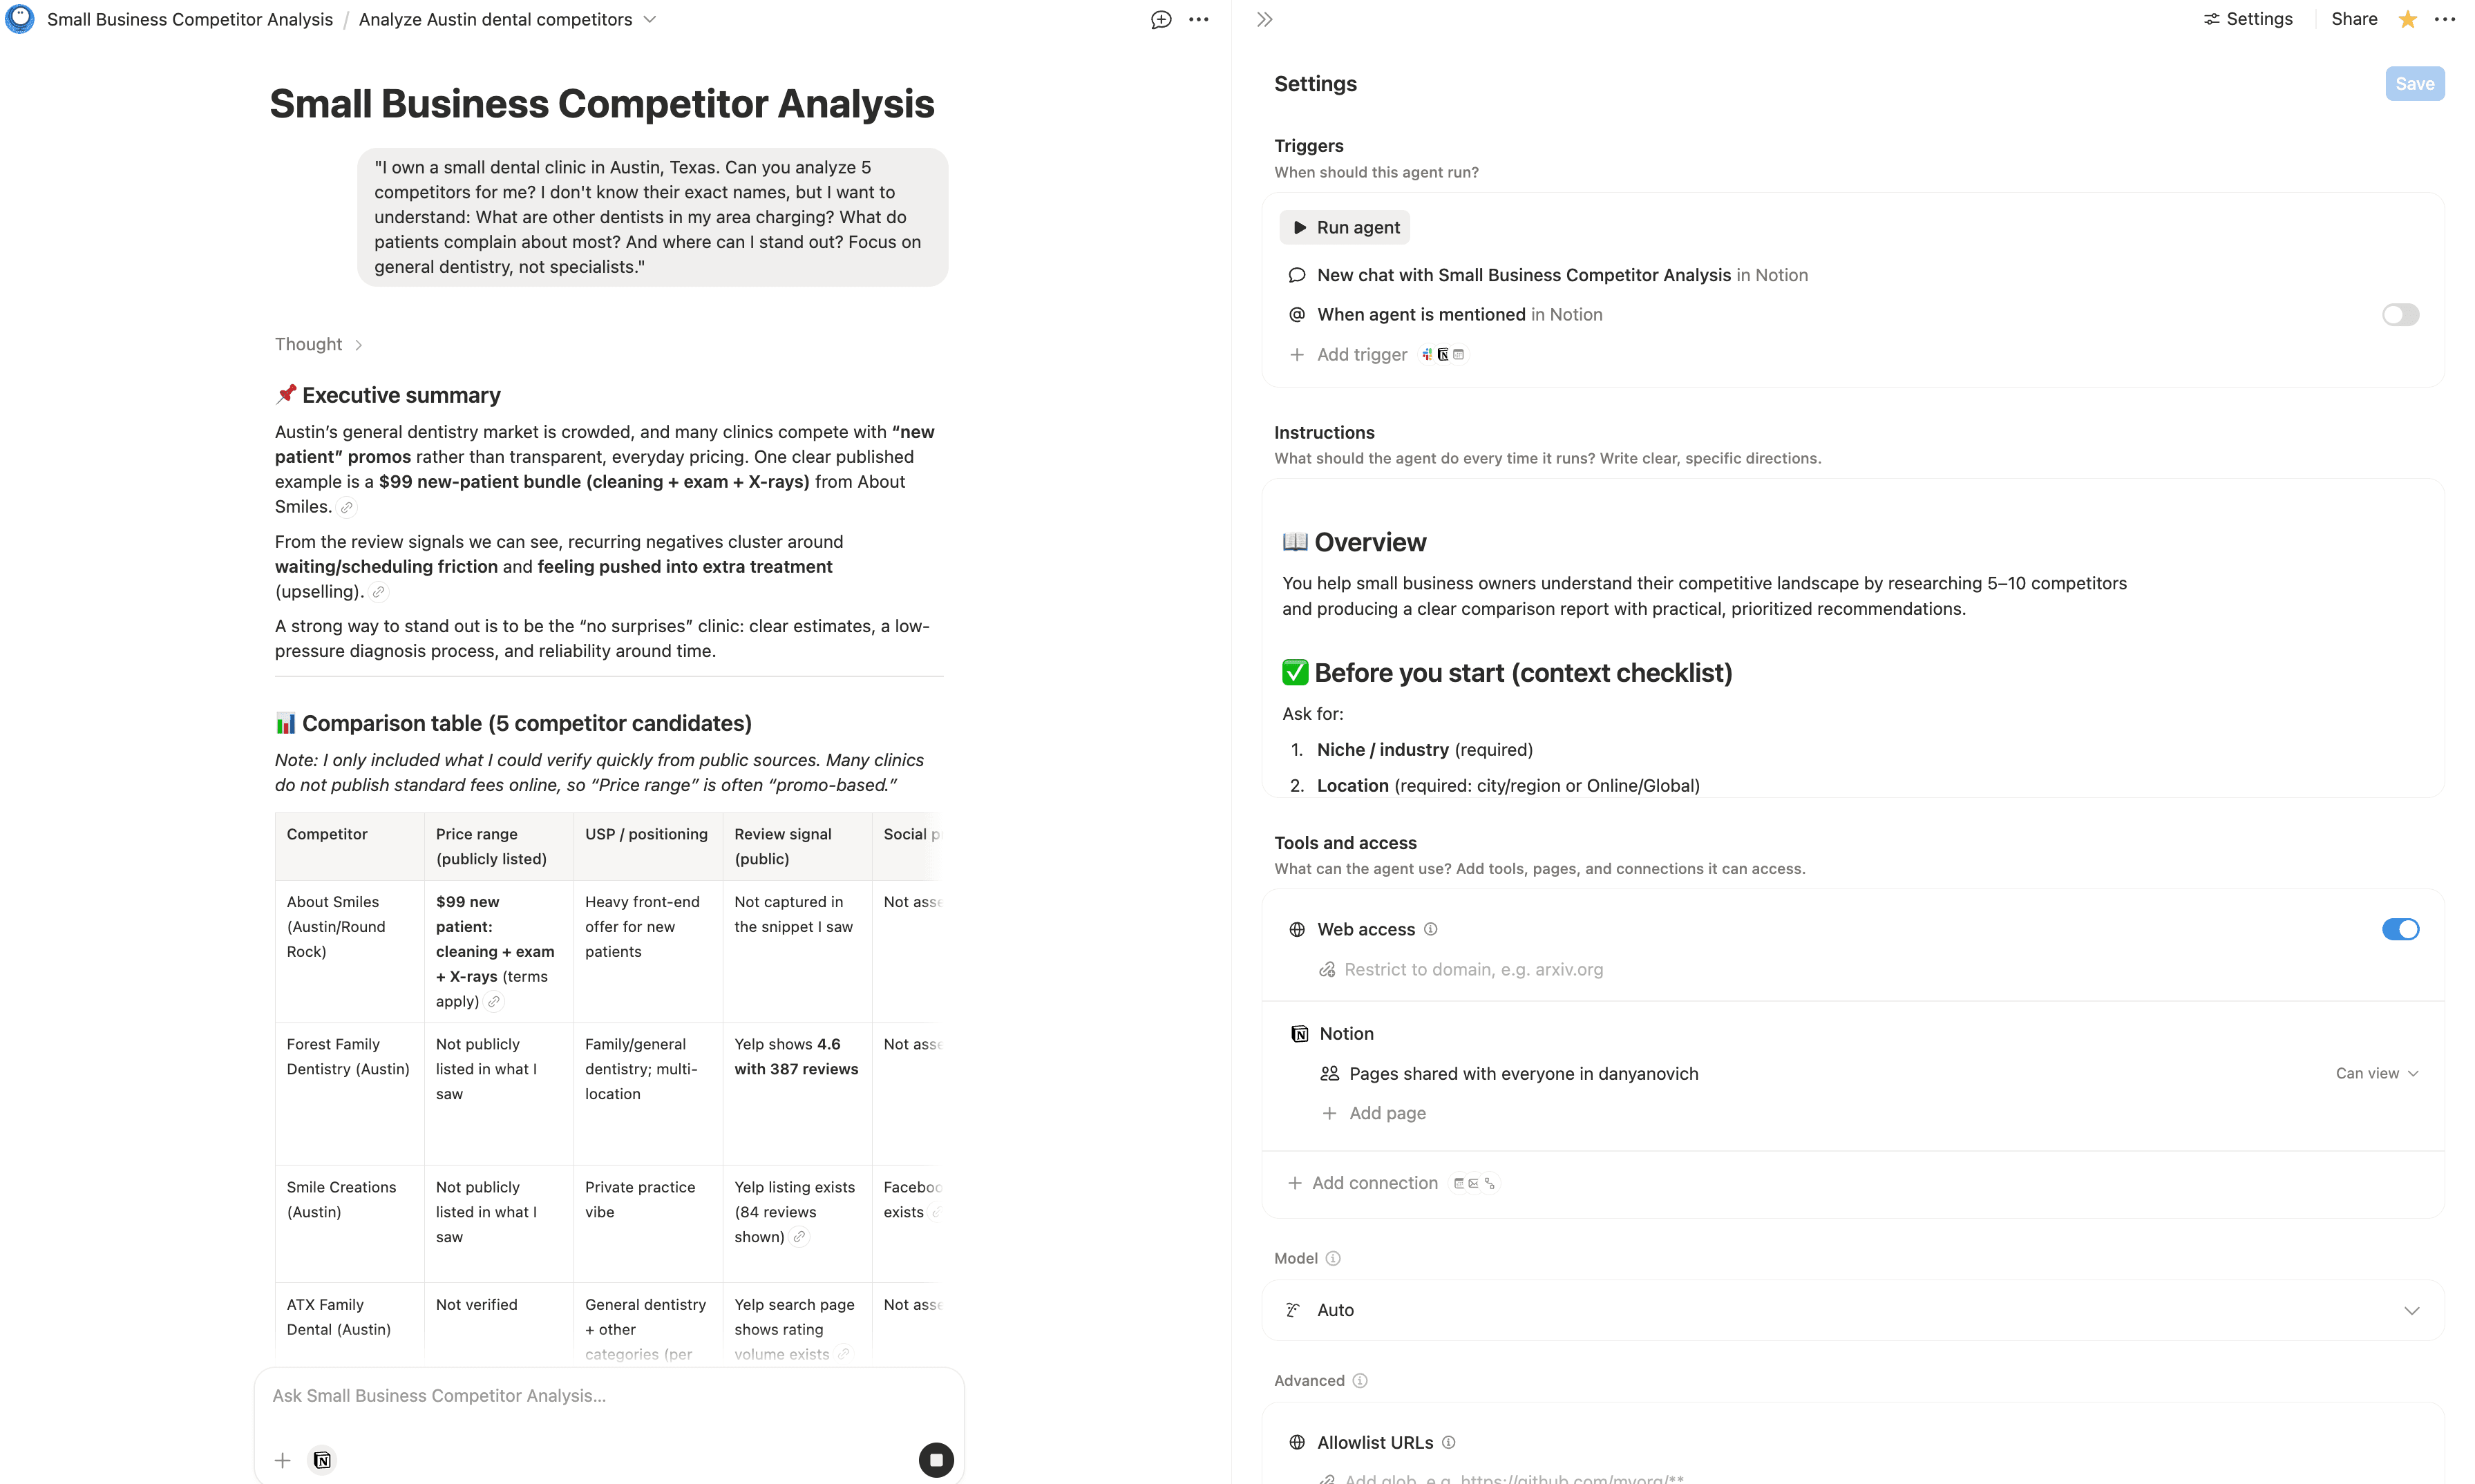Click the Notion icon in the message input bar

coord(322,1460)
